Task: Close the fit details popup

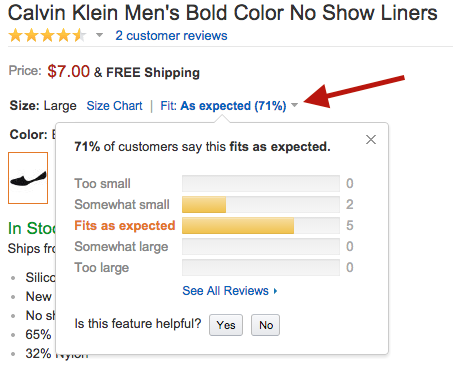Action: coord(371,139)
